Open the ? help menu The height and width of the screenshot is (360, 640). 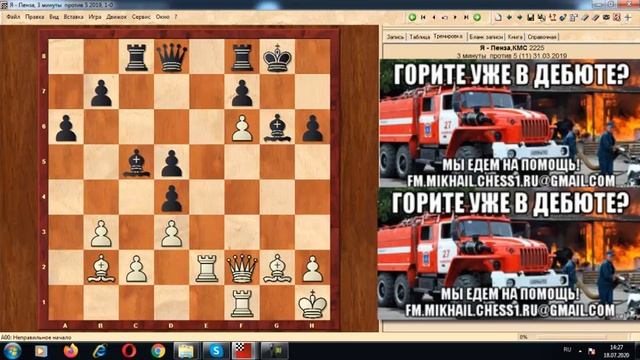pyautogui.click(x=176, y=17)
